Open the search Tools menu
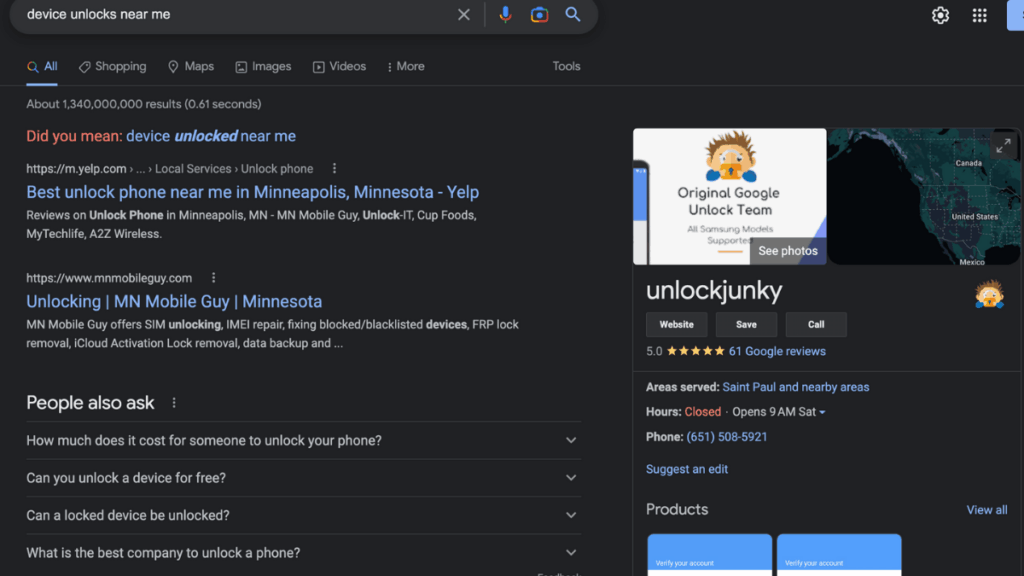This screenshot has width=1024, height=576. click(566, 67)
